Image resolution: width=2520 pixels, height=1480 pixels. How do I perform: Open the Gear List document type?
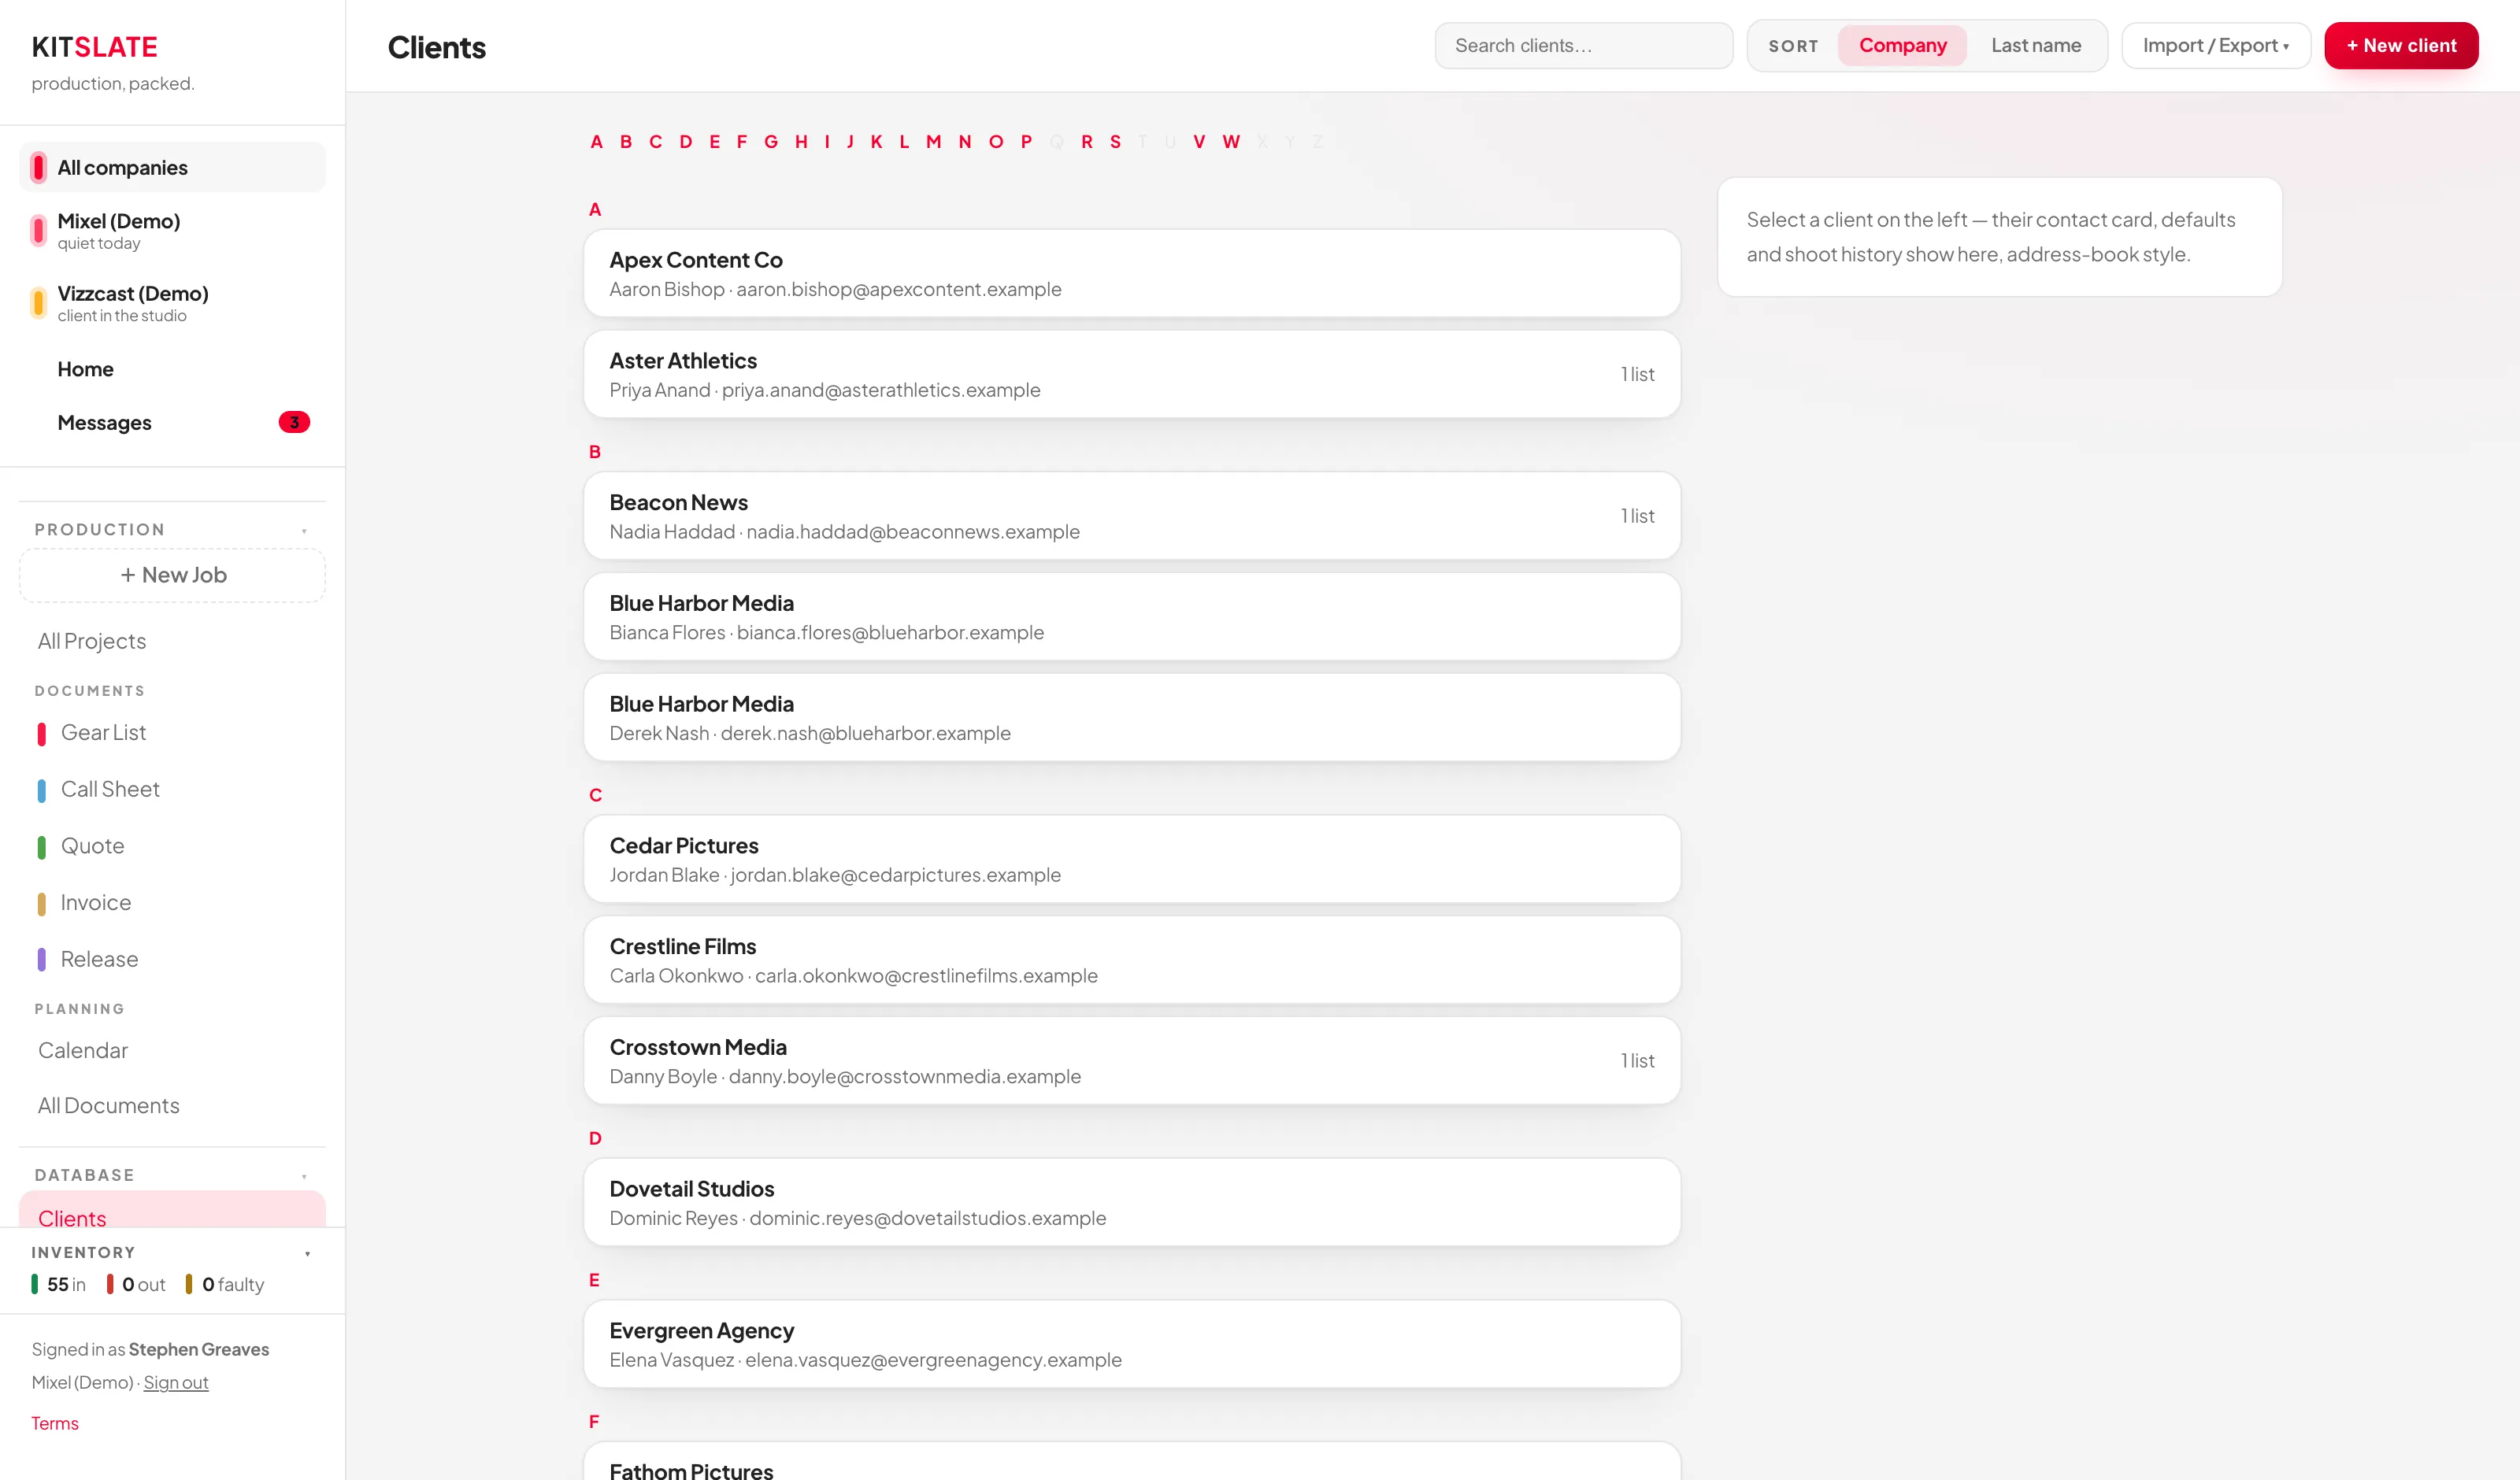[x=103, y=733]
